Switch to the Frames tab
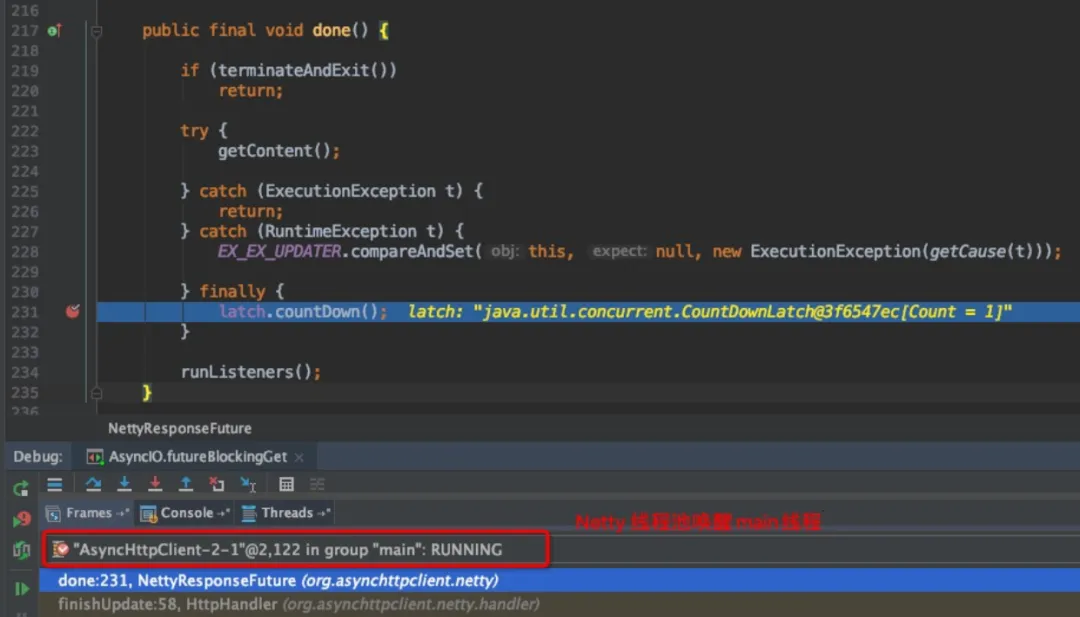Screen dimensions: 1080x617 [86, 513]
